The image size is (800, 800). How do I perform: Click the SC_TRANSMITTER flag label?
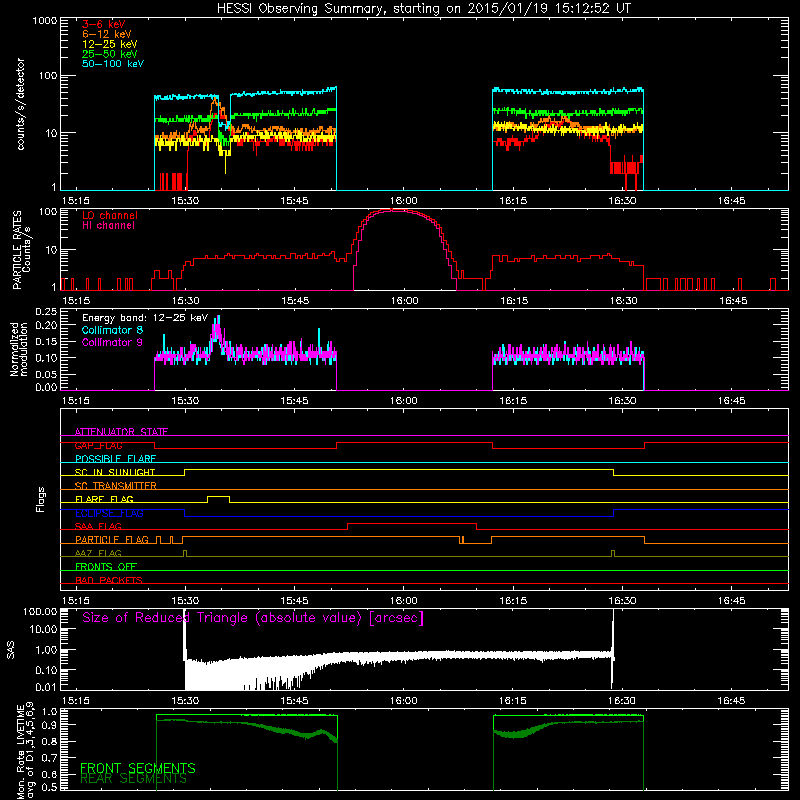pyautogui.click(x=115, y=486)
